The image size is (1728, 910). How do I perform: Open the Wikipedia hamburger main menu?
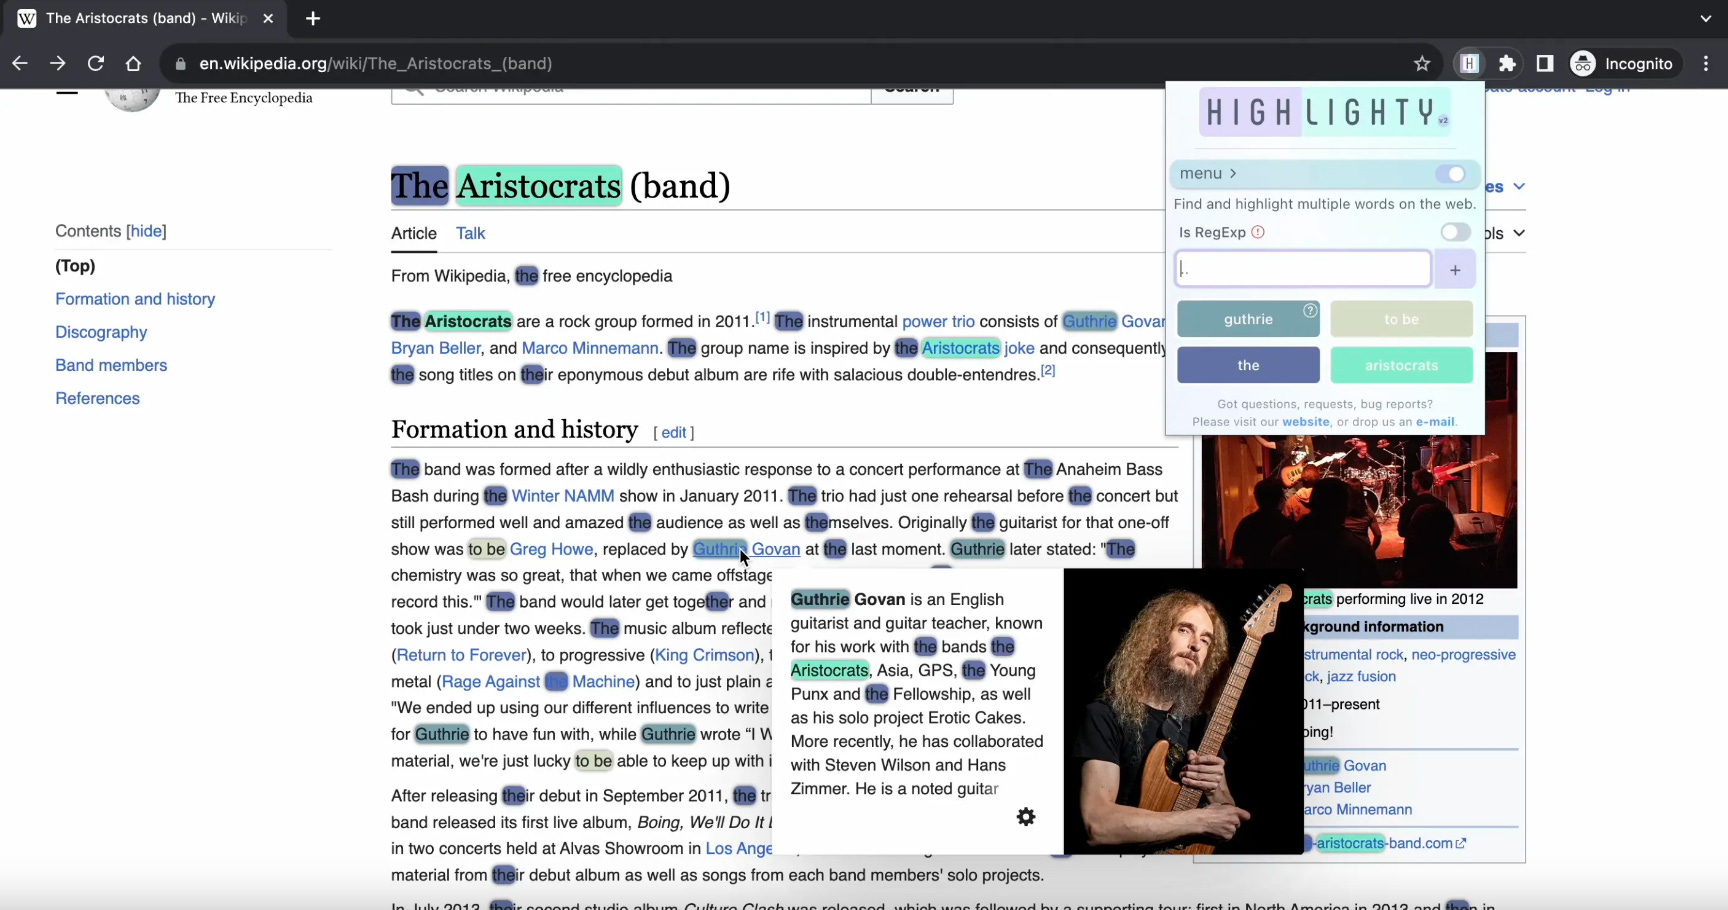click(x=67, y=92)
